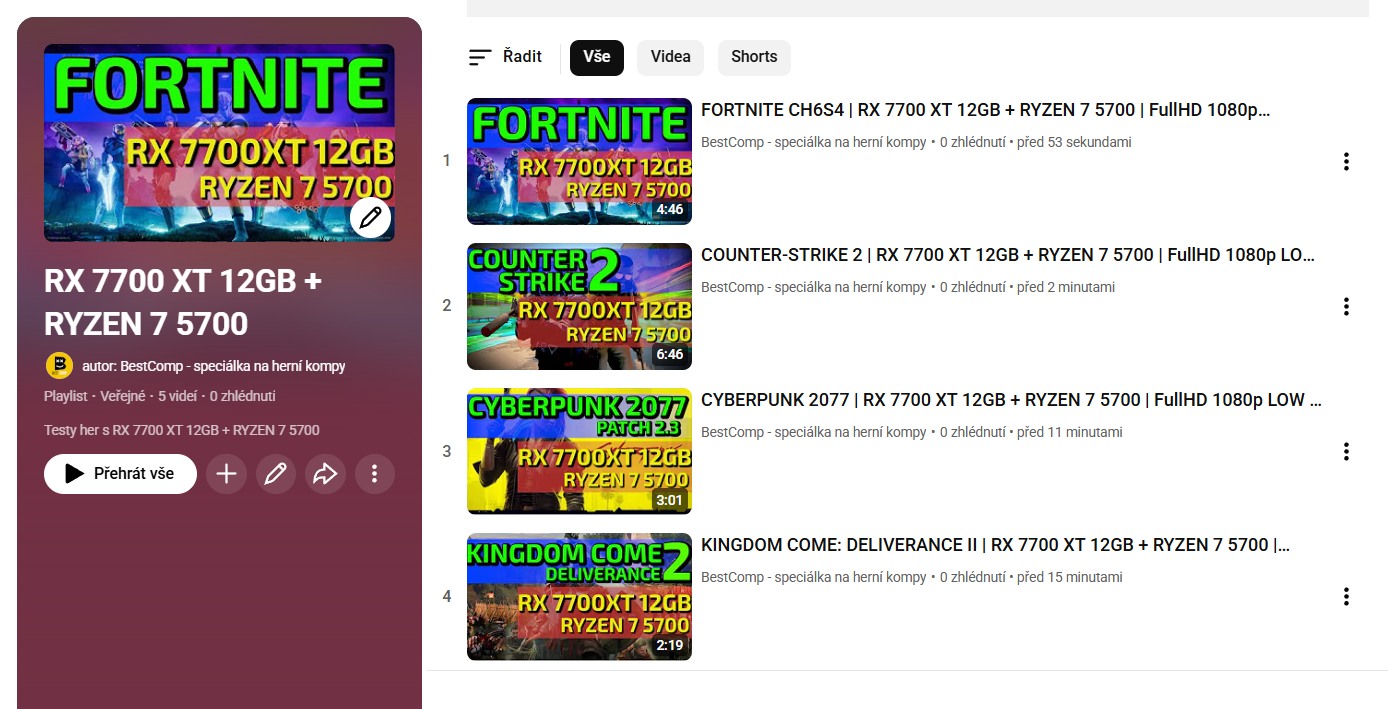Click the 3:01 duration badge
The height and width of the screenshot is (709, 1388).
click(669, 500)
